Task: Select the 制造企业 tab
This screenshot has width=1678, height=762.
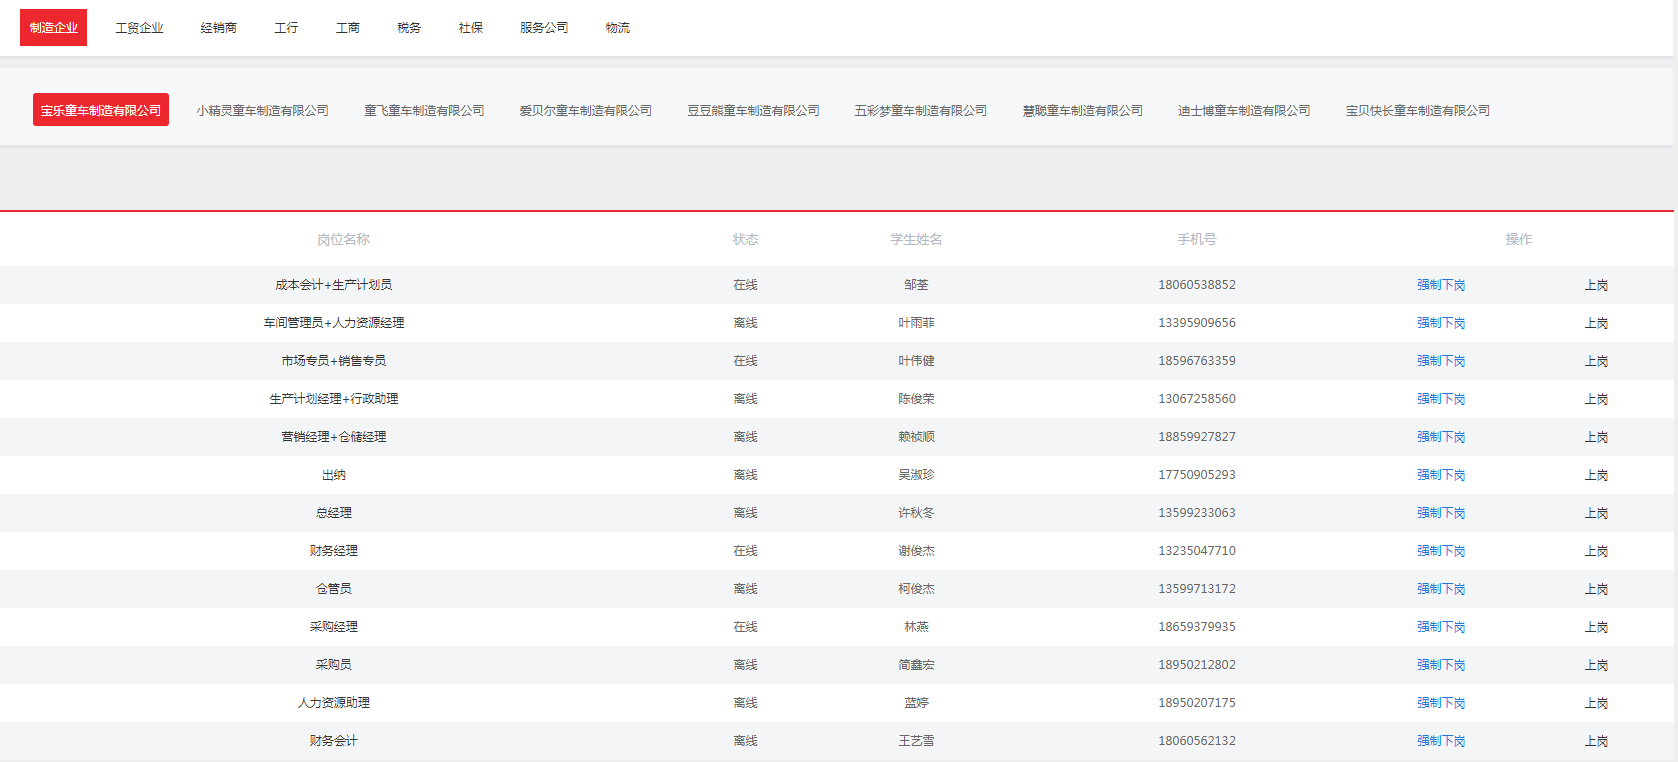Action: click(x=53, y=28)
